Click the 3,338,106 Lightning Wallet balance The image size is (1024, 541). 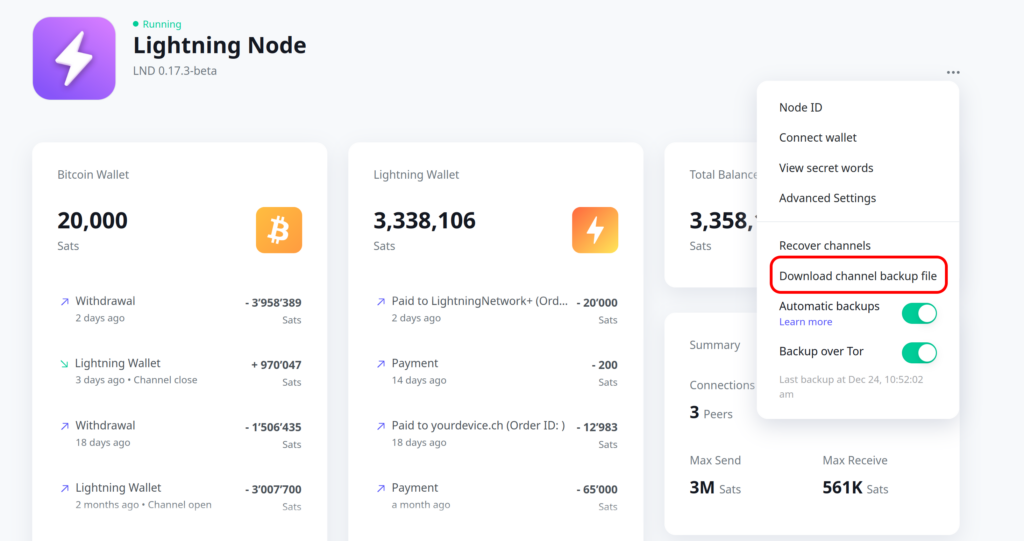point(424,221)
